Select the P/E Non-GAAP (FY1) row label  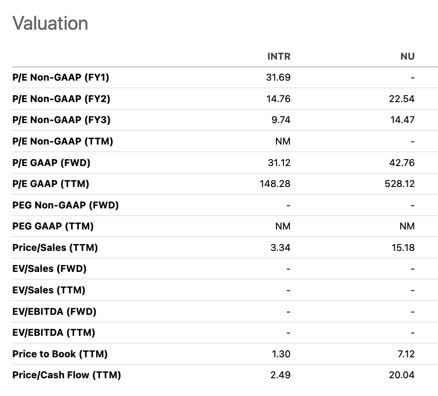61,77
